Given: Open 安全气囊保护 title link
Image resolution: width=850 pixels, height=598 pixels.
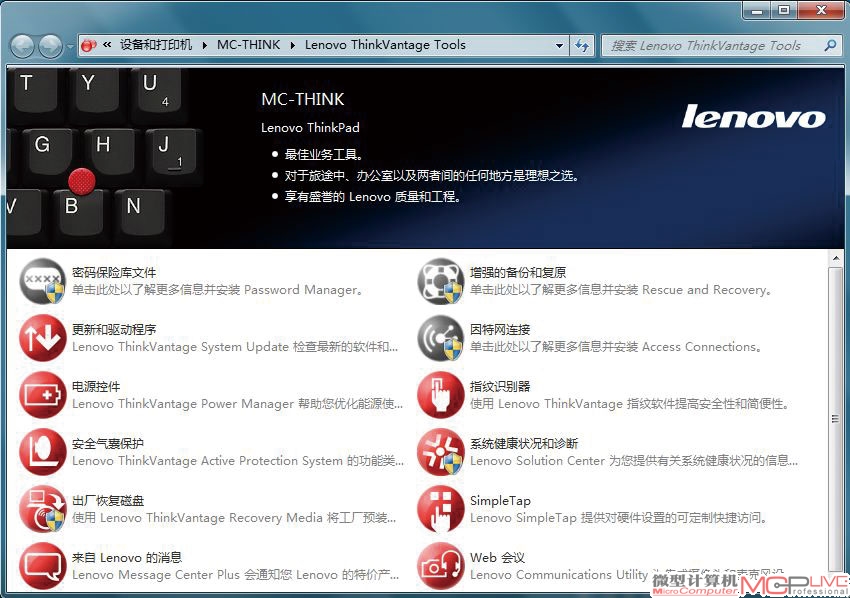Looking at the screenshot, I should 108,443.
